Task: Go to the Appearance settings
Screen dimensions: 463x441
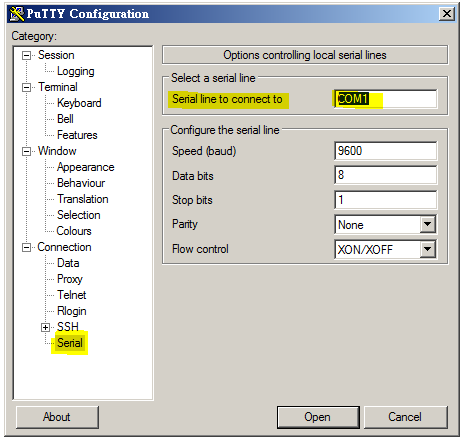Action: pos(86,167)
